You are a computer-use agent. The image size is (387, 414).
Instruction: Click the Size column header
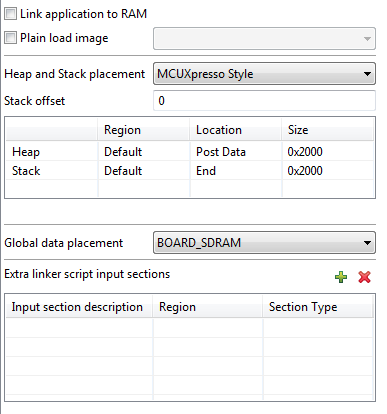pyautogui.click(x=328, y=130)
